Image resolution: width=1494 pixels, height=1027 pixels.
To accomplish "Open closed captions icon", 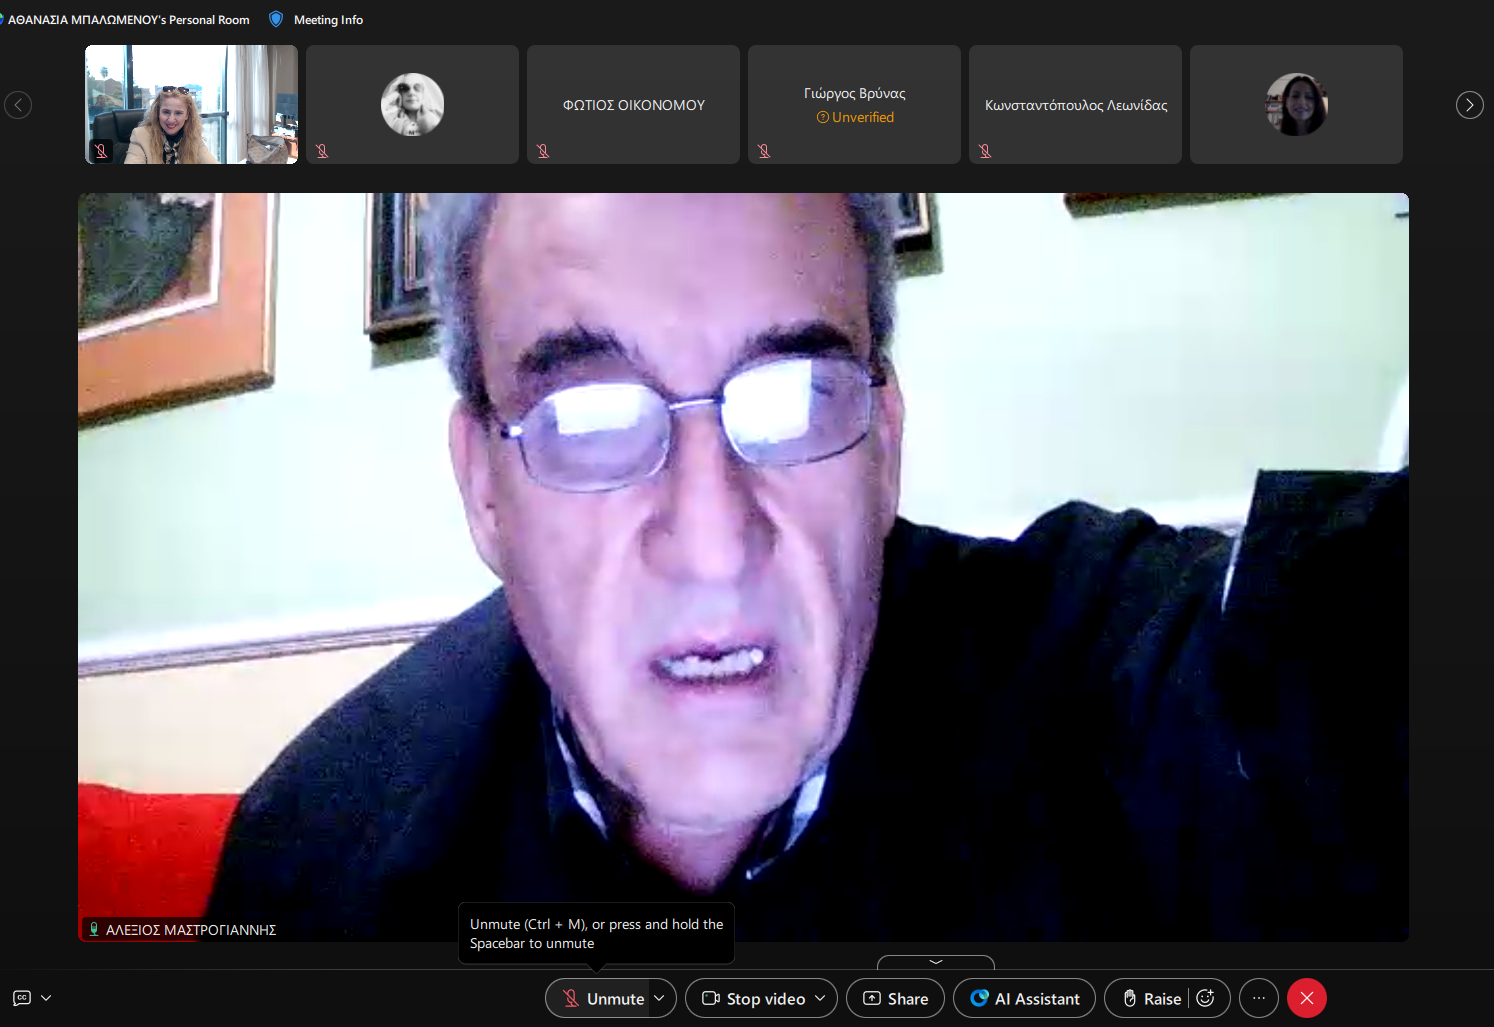I will click(22, 998).
